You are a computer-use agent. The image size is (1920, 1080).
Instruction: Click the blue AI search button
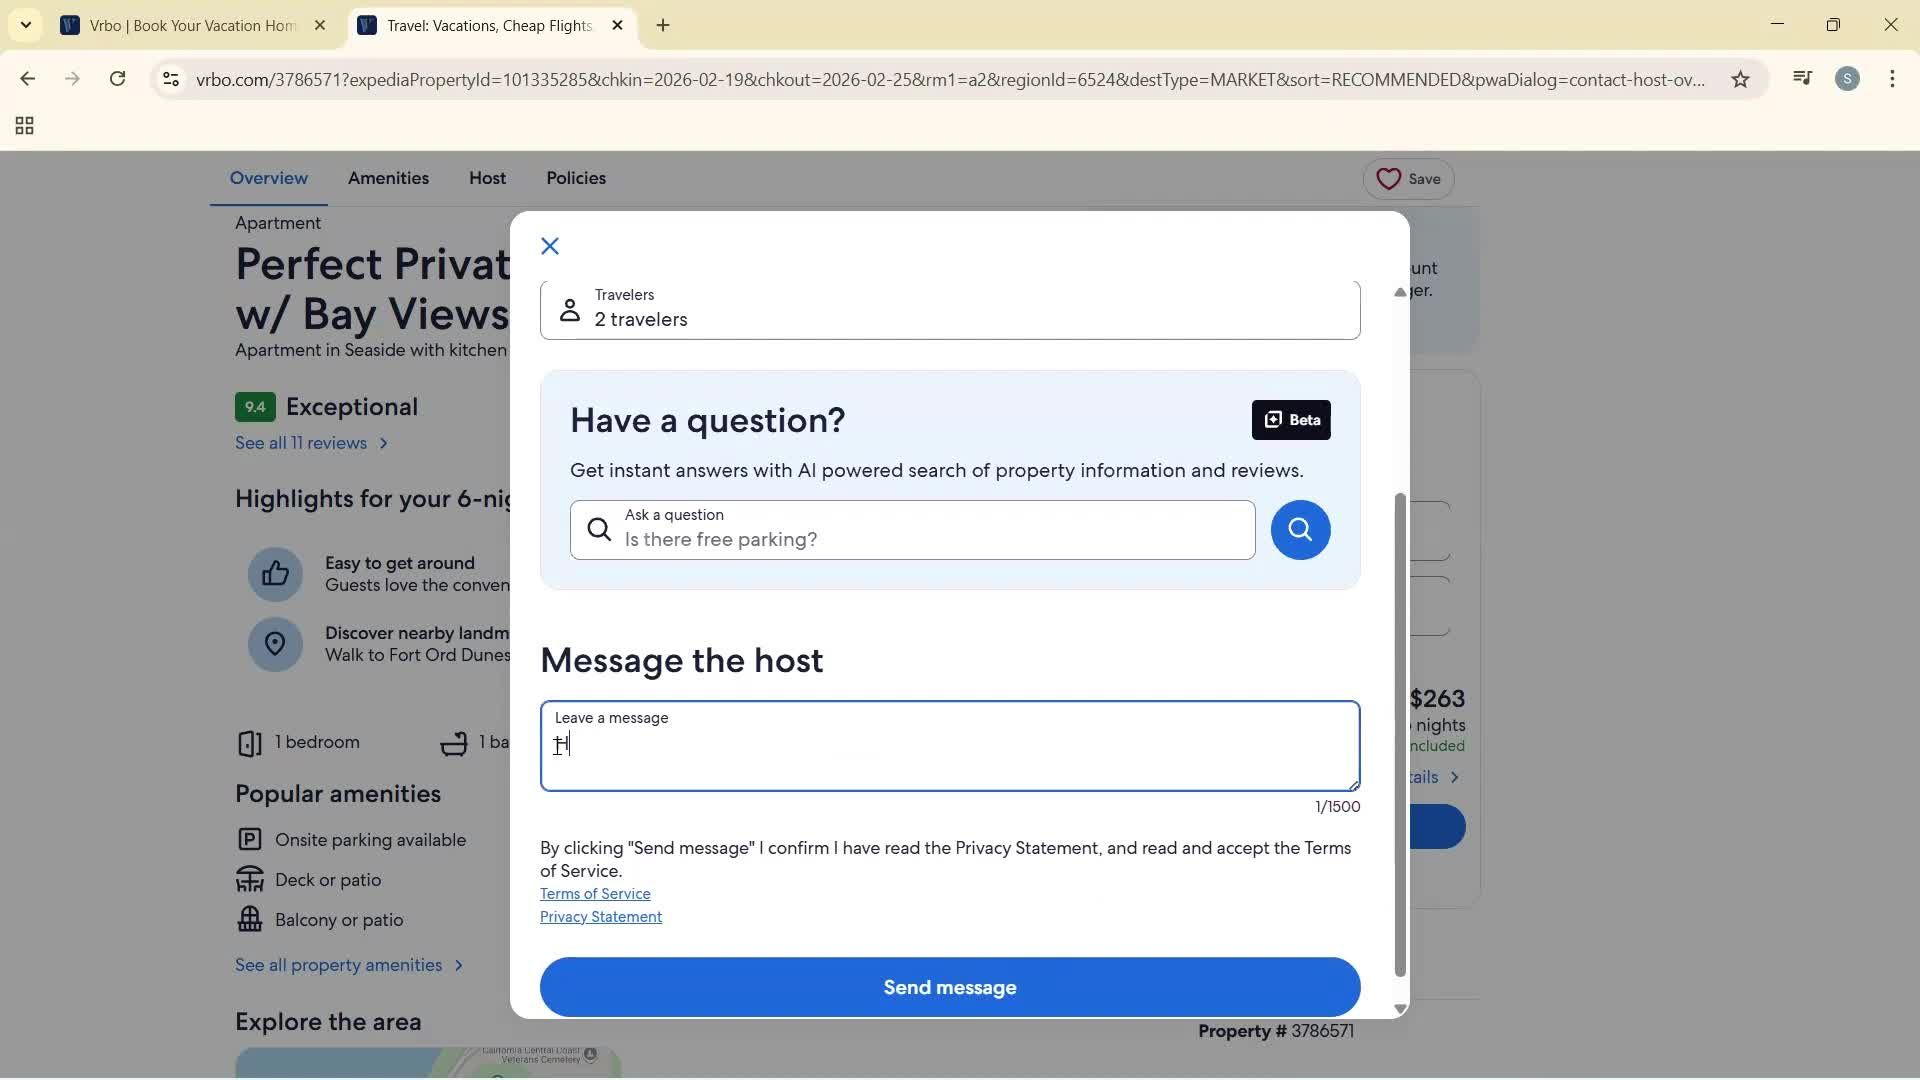[x=1300, y=530]
